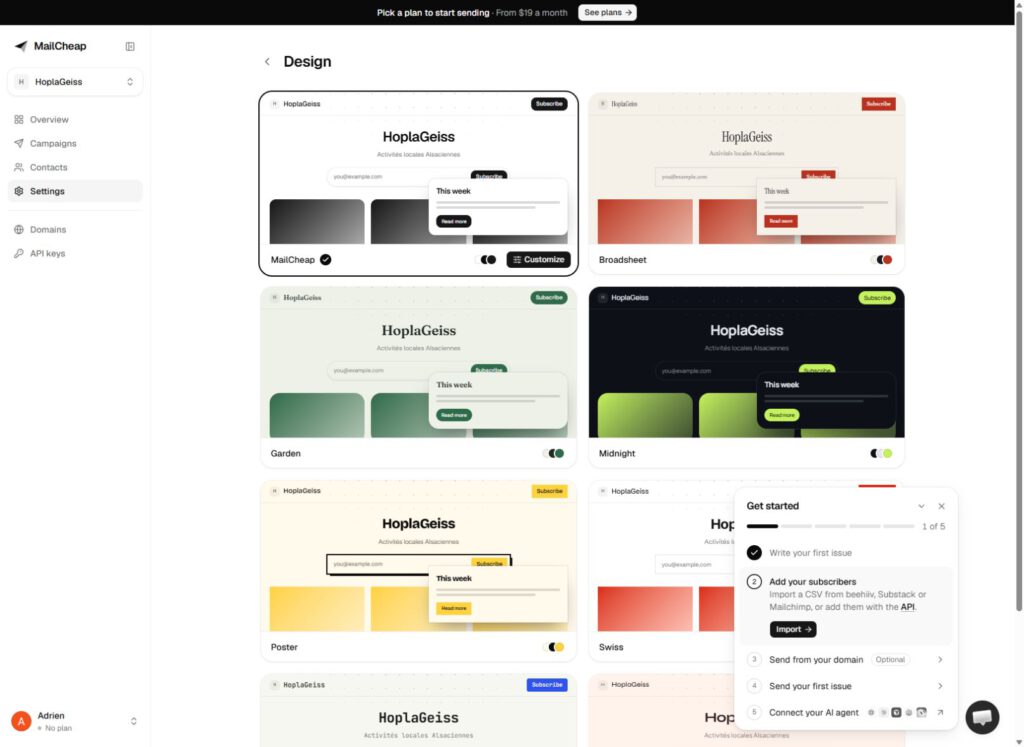Close the Get started panel
Viewport: 1024px width, 747px height.
tap(941, 506)
